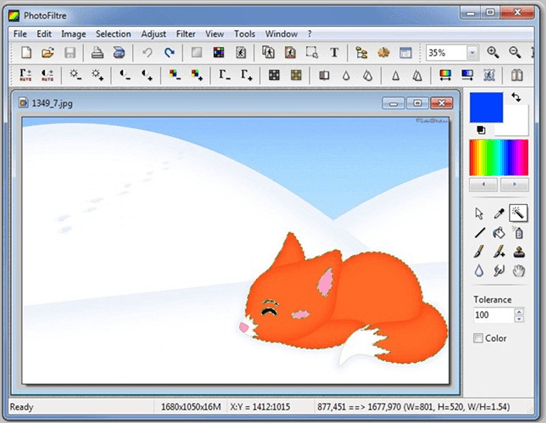Click the Zoom in magnifier
Screen dimensions: 546x423
pos(493,53)
